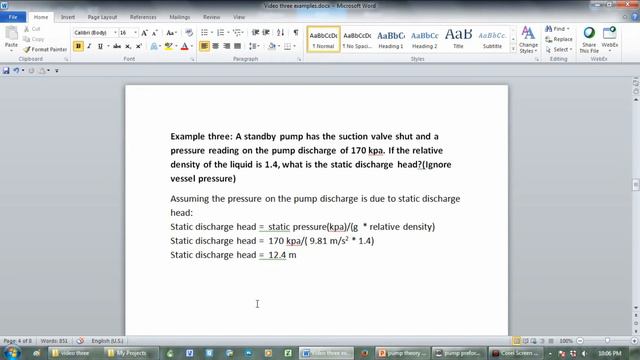The width and height of the screenshot is (640, 360).
Task: Open Change Styles menu
Action: coord(528,40)
